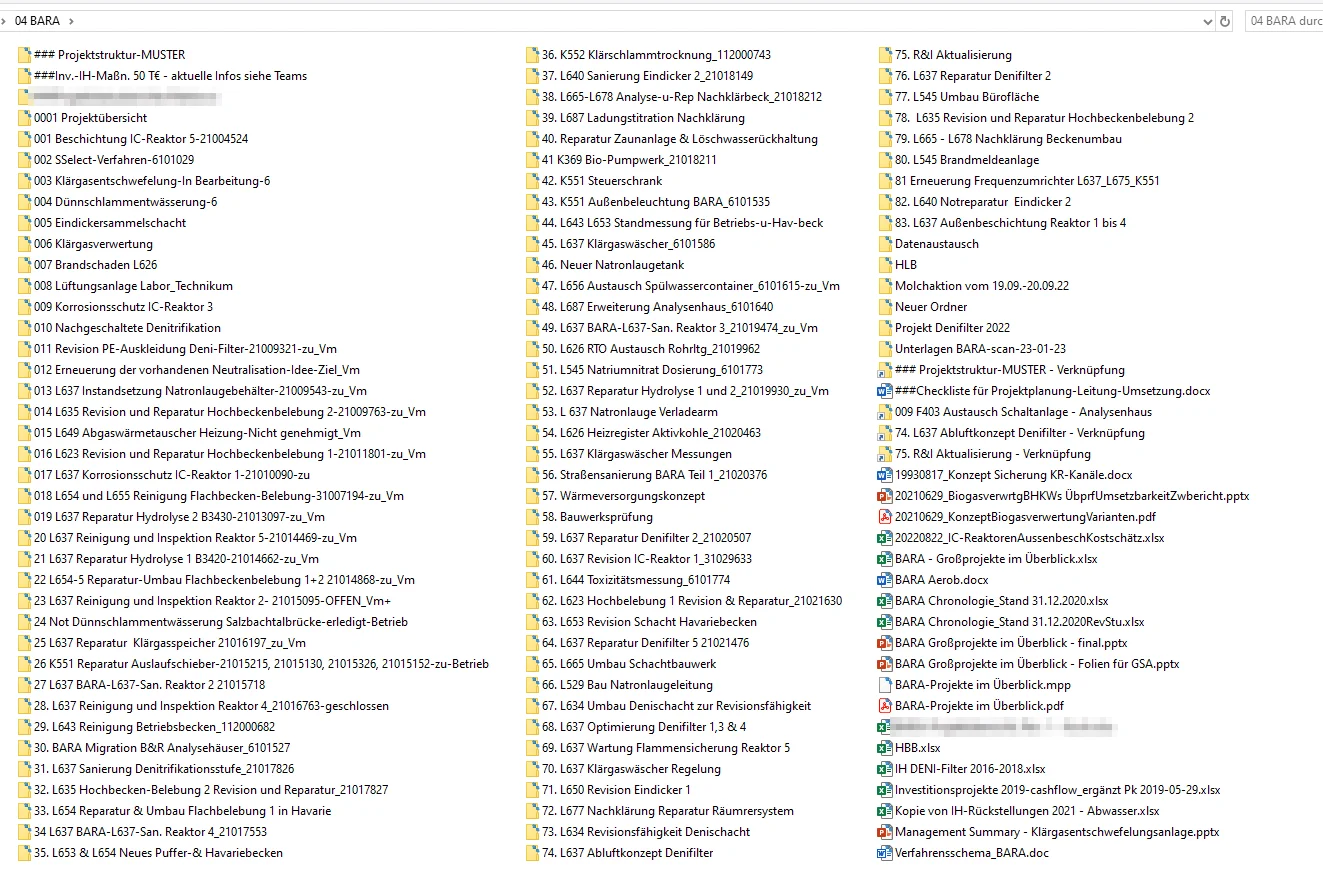Select Word icon of Verfahrensschema_BARA.doc

coord(884,853)
